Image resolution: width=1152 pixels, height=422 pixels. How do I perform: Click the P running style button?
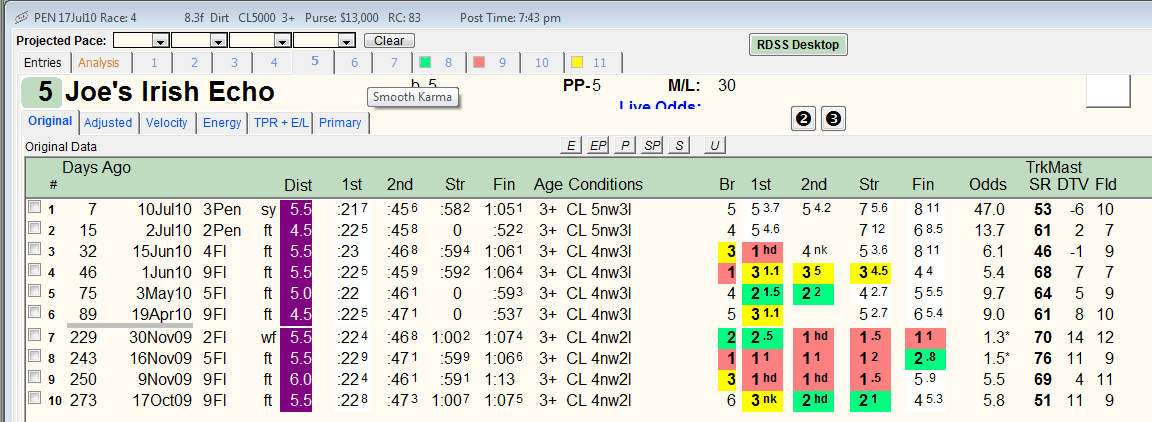pos(624,146)
